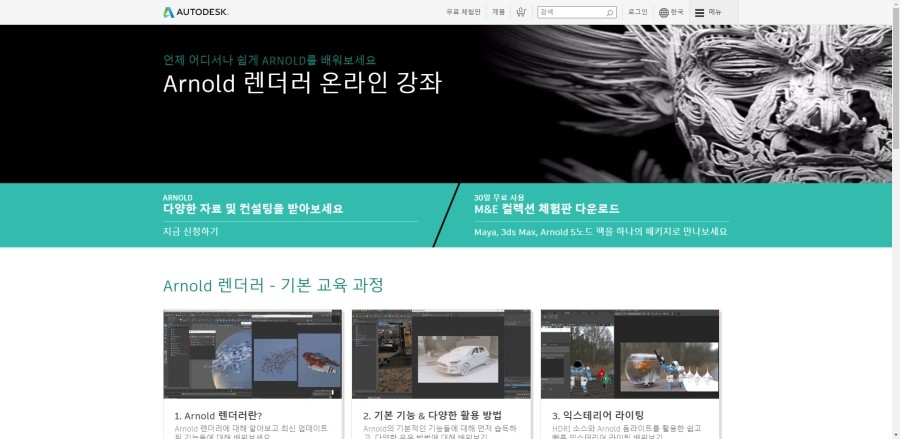Open the white car render course thumbnail
Image resolution: width=900 pixels, height=439 pixels.
click(x=441, y=354)
